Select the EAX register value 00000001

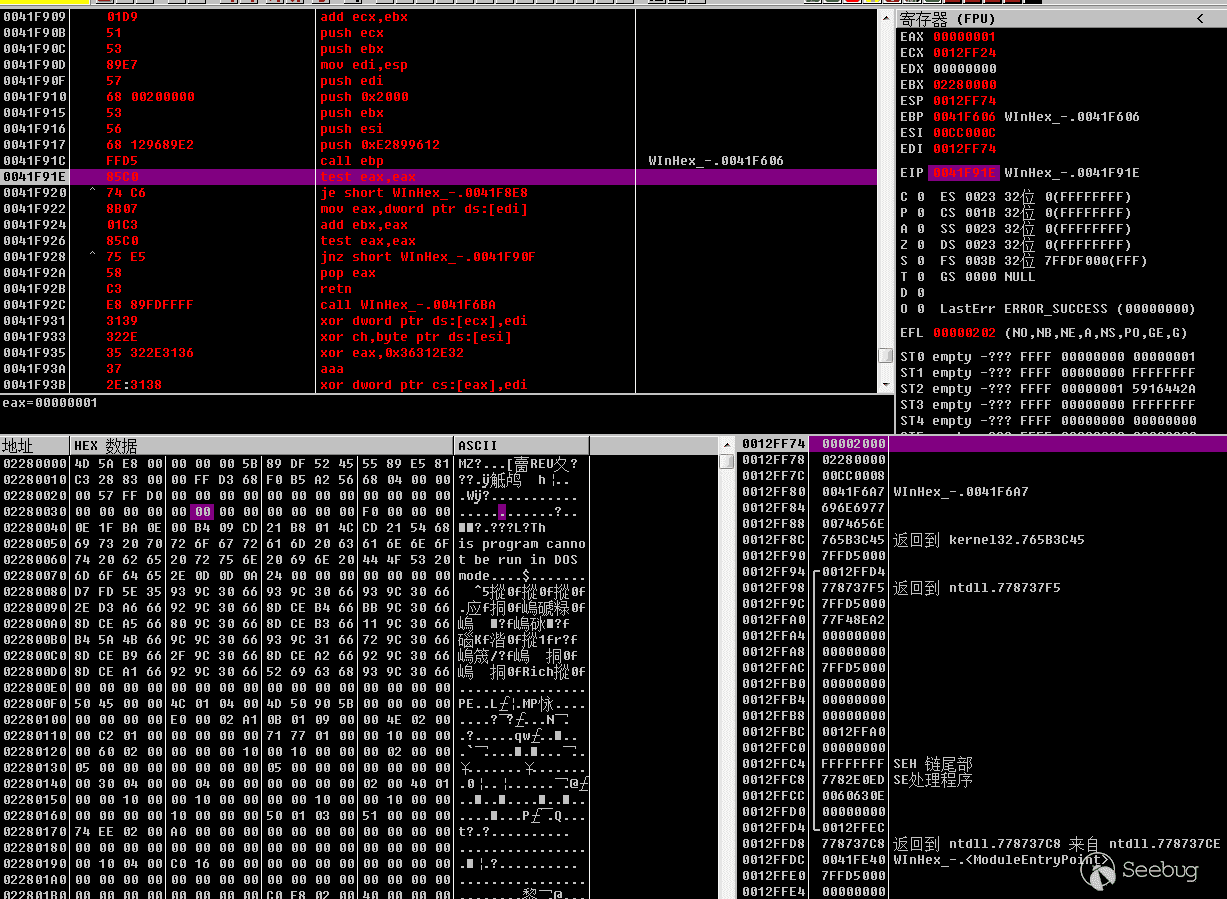[x=964, y=37]
